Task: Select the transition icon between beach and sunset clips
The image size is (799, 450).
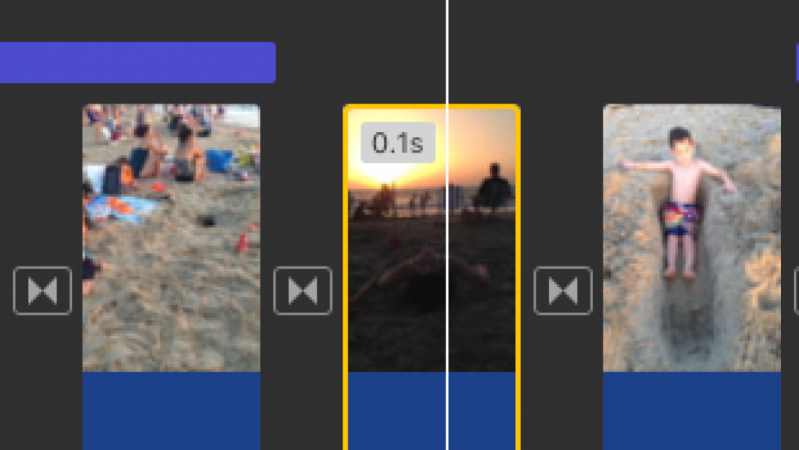Action: (303, 290)
